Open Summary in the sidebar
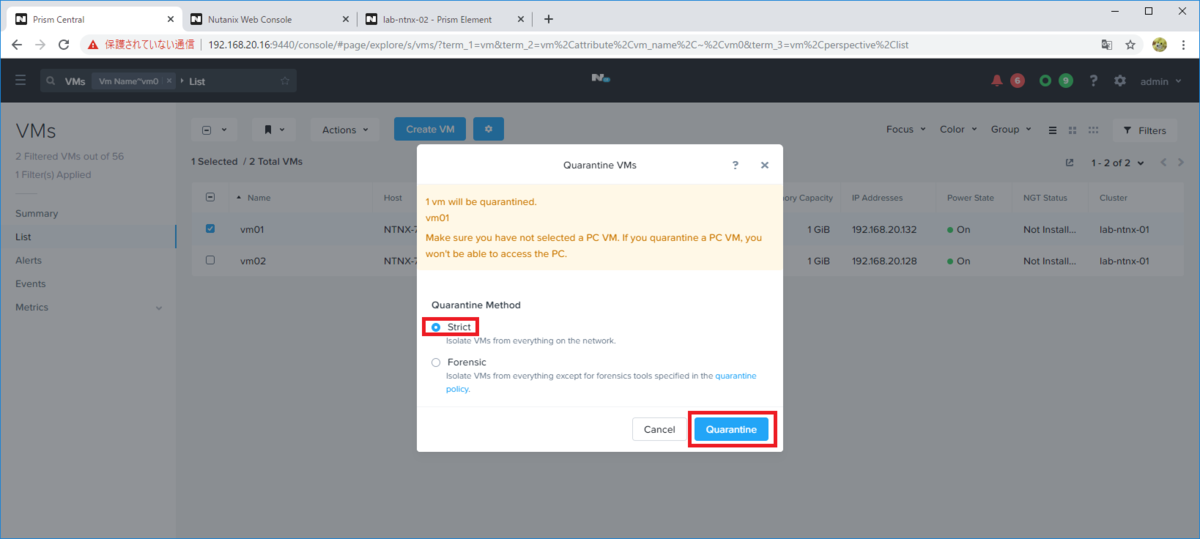1200x539 pixels. 37,213
